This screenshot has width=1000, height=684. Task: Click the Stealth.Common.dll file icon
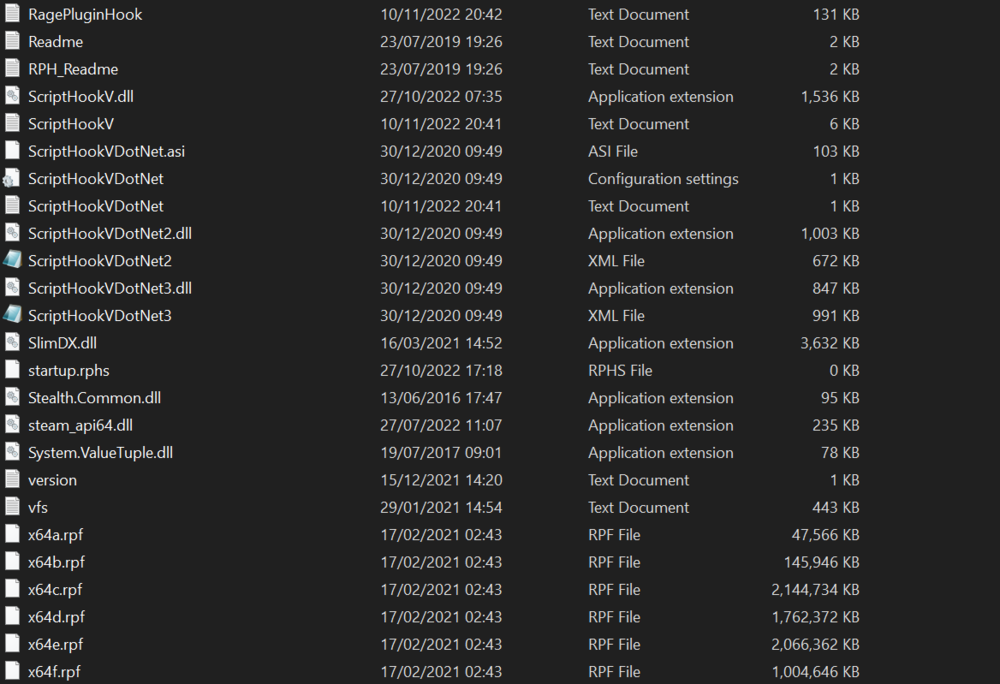click(12, 398)
